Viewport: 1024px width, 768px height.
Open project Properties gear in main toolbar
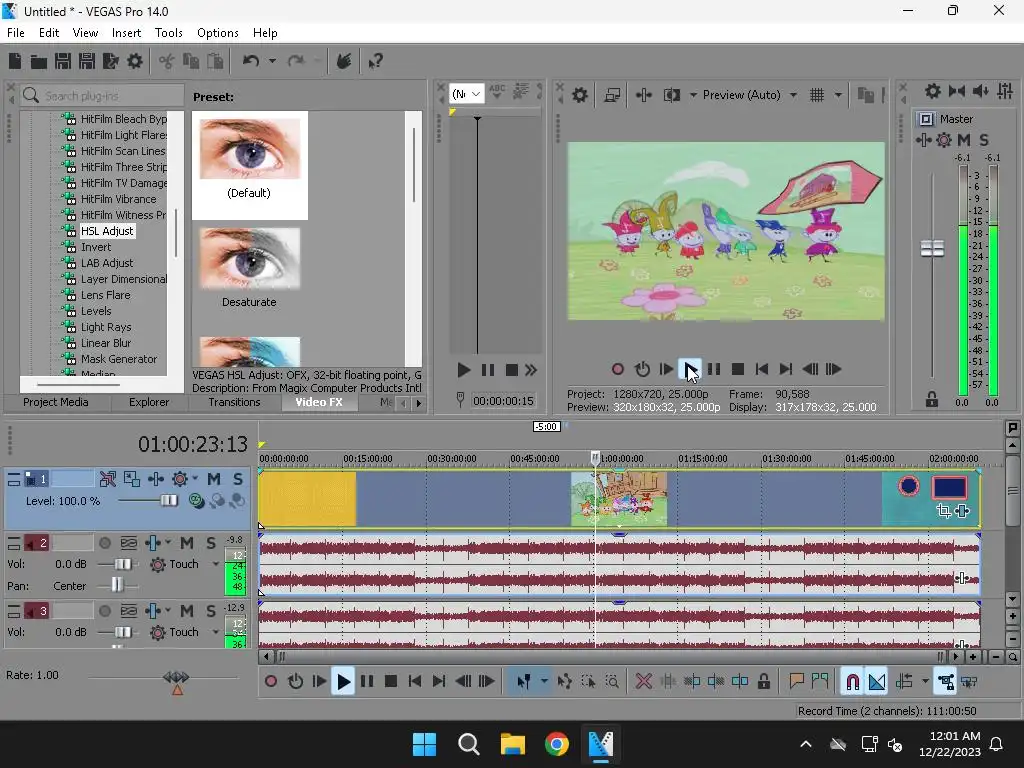click(135, 61)
